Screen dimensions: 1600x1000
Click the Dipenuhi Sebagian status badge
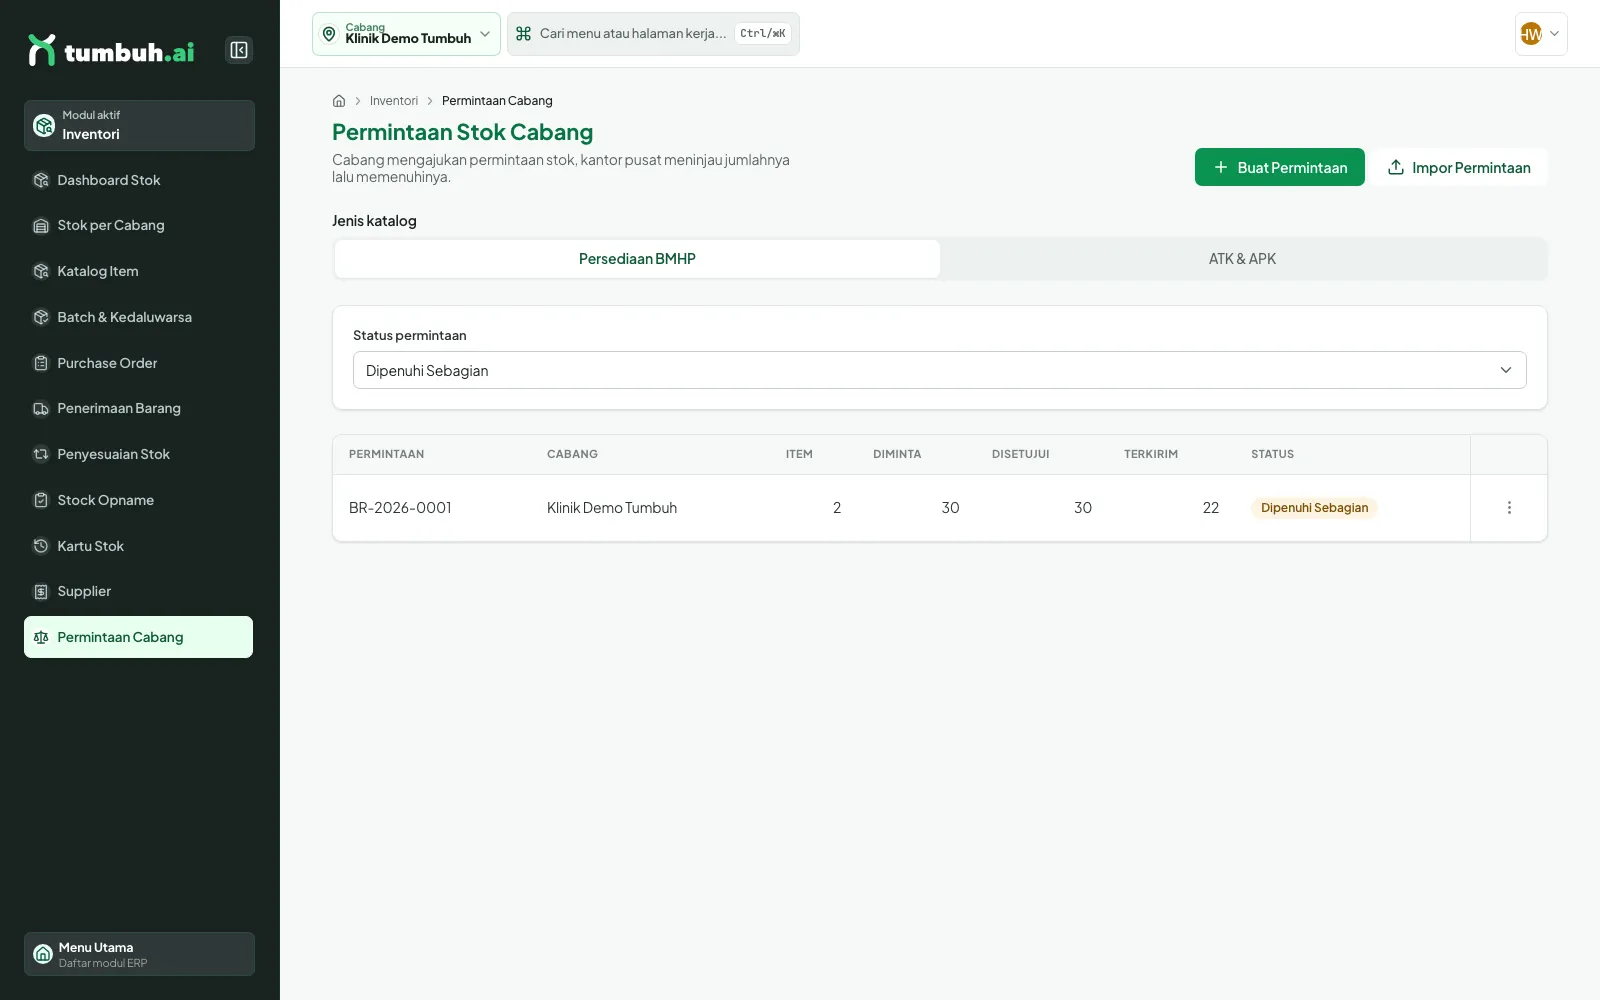tap(1314, 508)
